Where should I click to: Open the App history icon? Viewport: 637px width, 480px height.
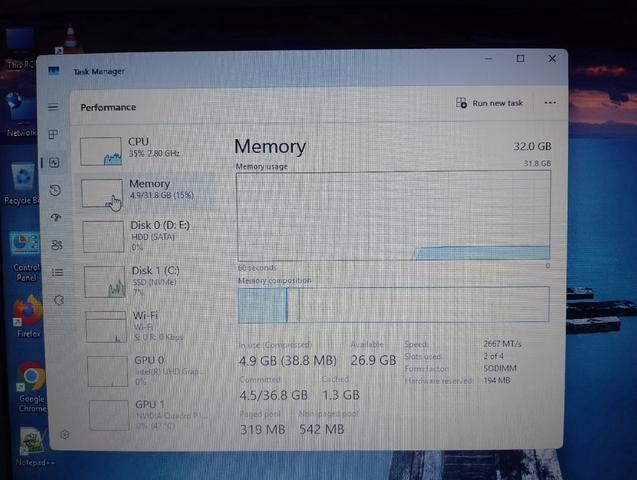(55, 190)
